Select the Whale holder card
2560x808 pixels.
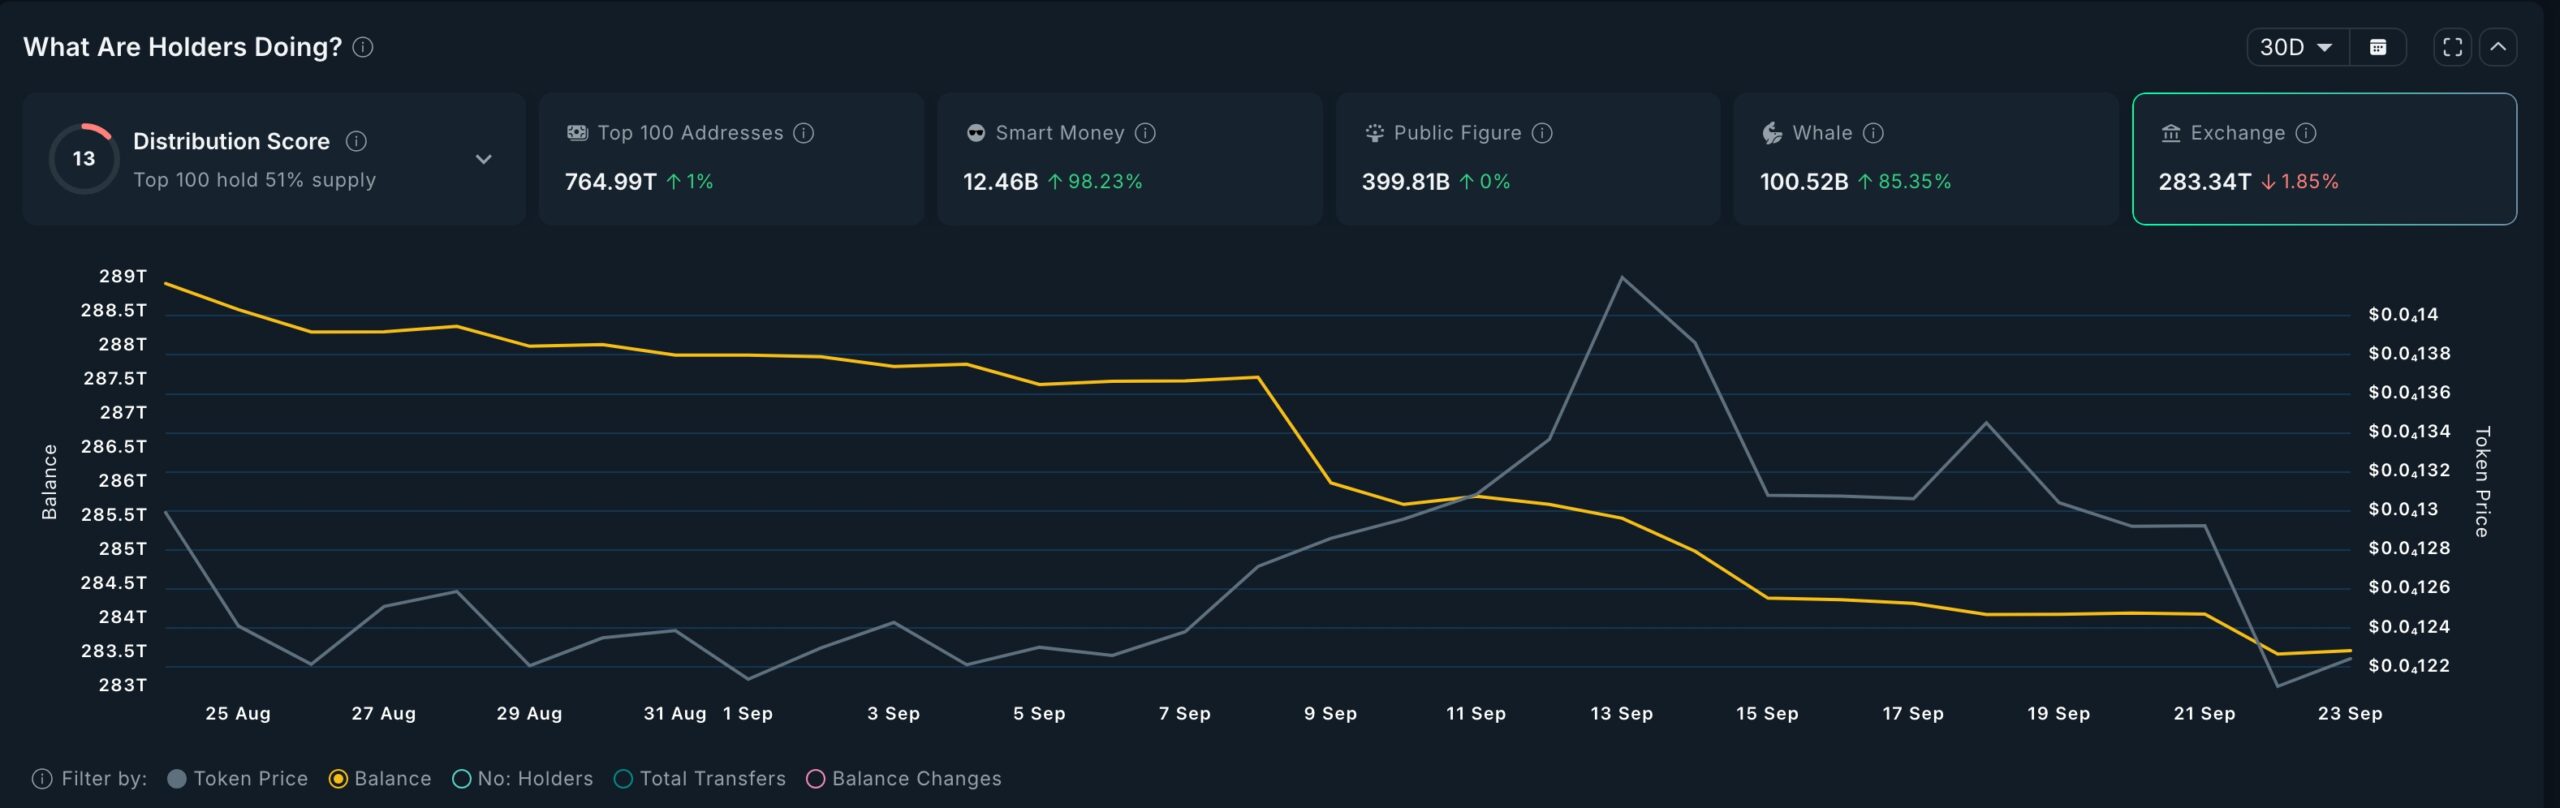1925,159
